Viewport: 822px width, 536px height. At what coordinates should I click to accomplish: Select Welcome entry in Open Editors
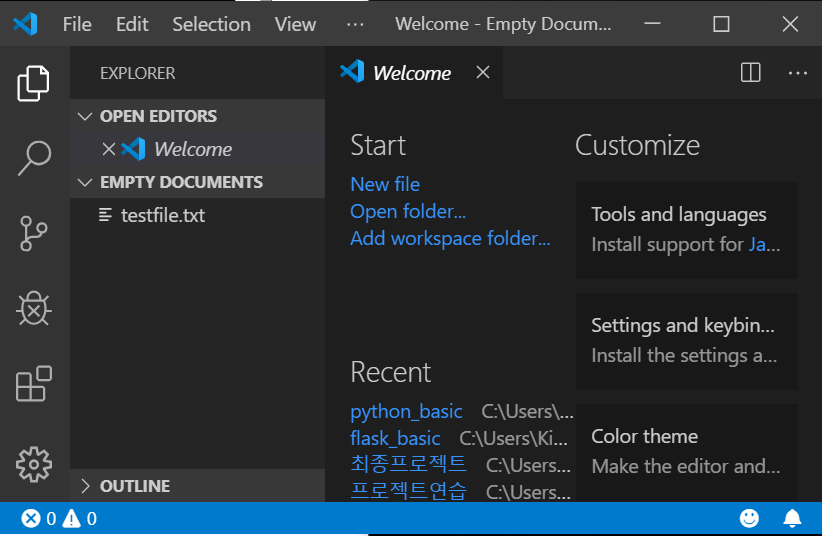tap(197, 149)
